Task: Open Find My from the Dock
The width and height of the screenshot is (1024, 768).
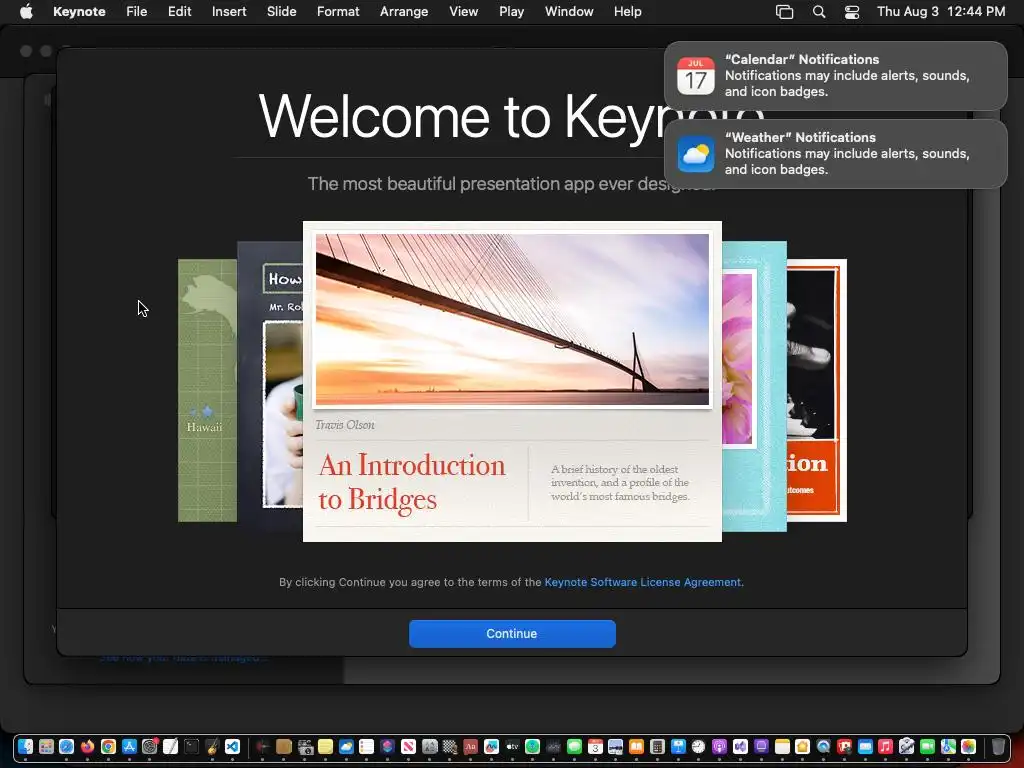Action: [x=532, y=746]
